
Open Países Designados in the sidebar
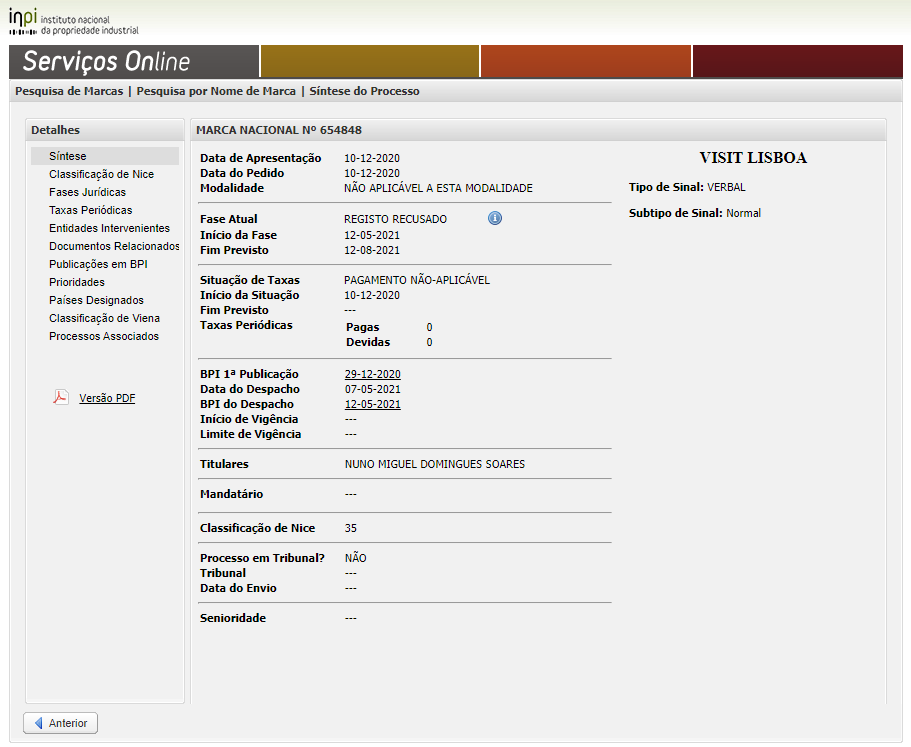tap(96, 300)
